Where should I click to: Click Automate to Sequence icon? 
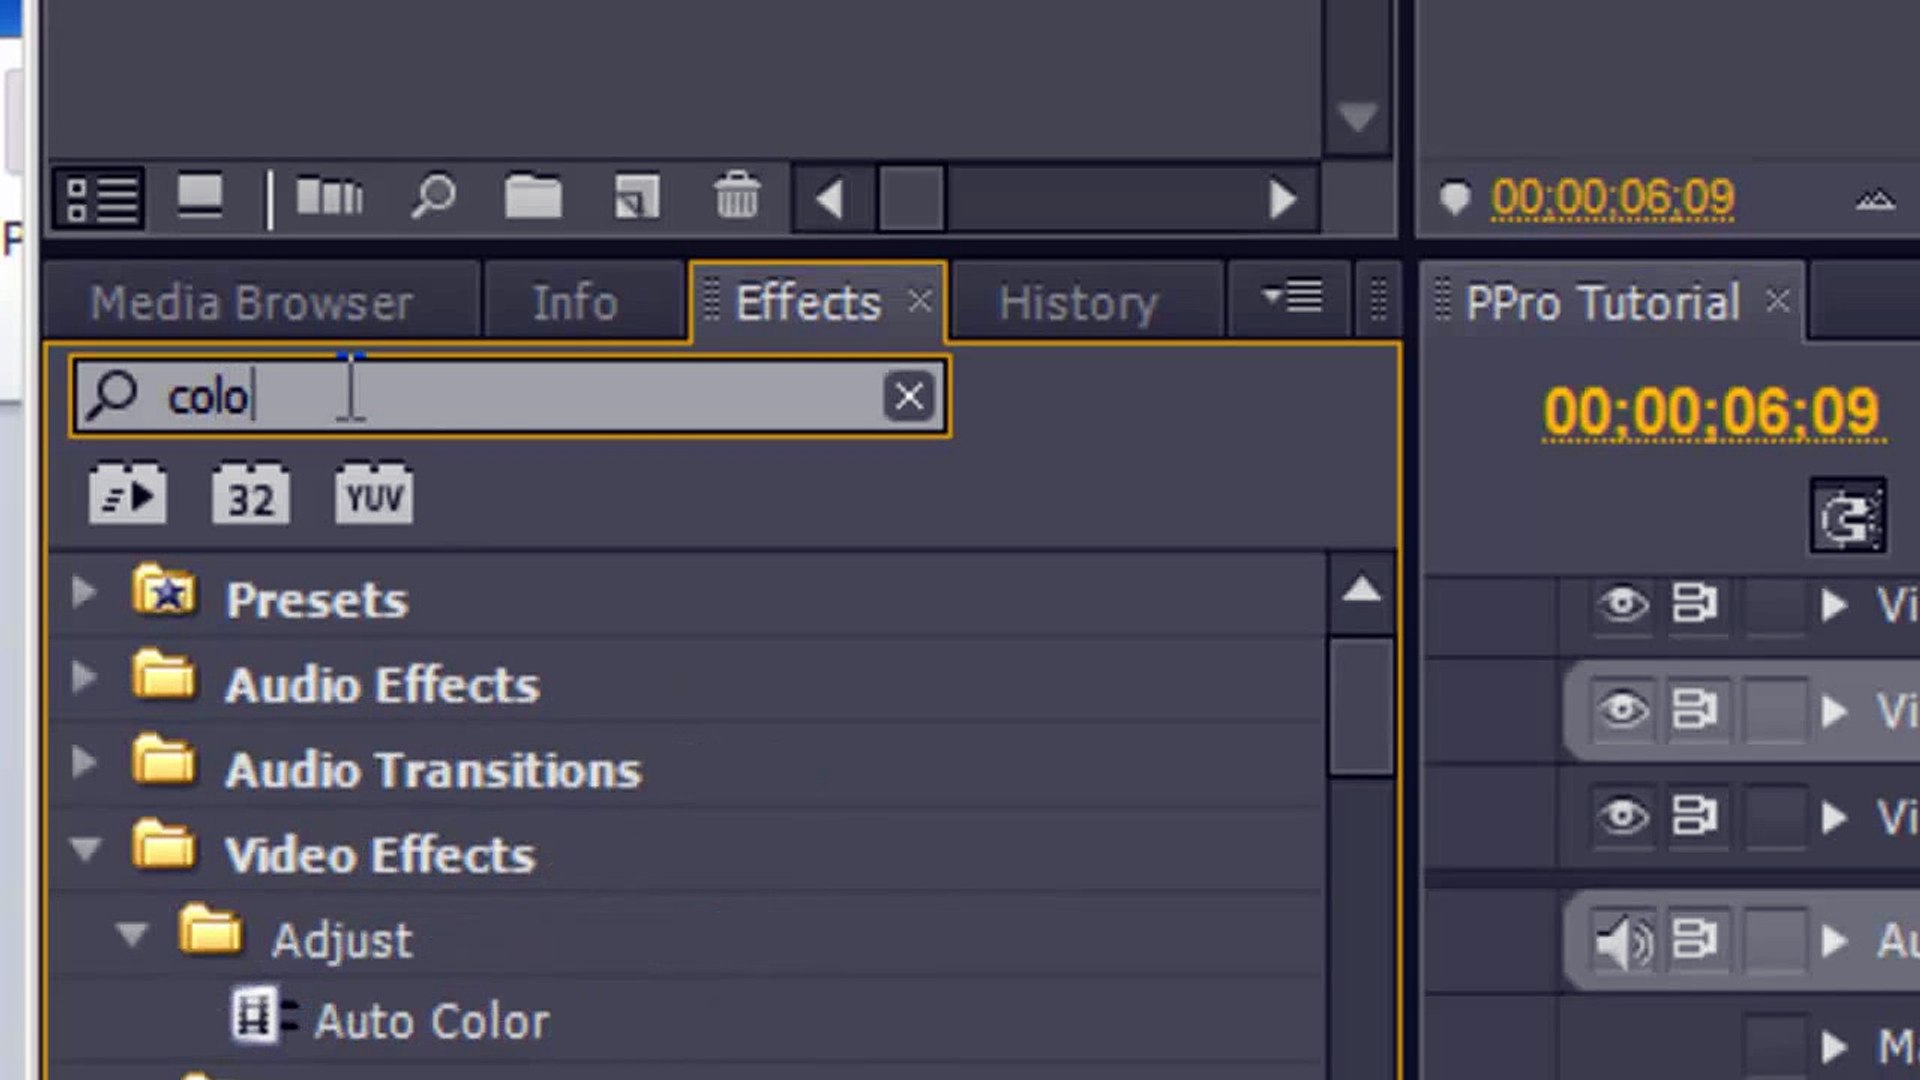tap(329, 197)
